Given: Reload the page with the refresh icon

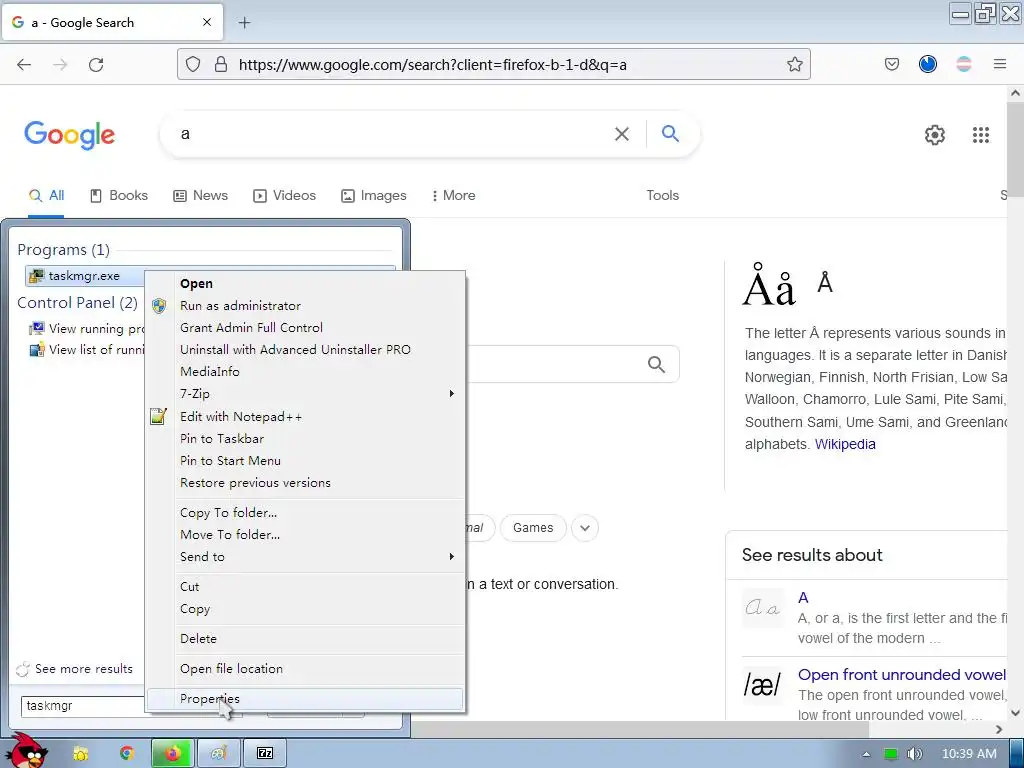Looking at the screenshot, I should (96, 64).
